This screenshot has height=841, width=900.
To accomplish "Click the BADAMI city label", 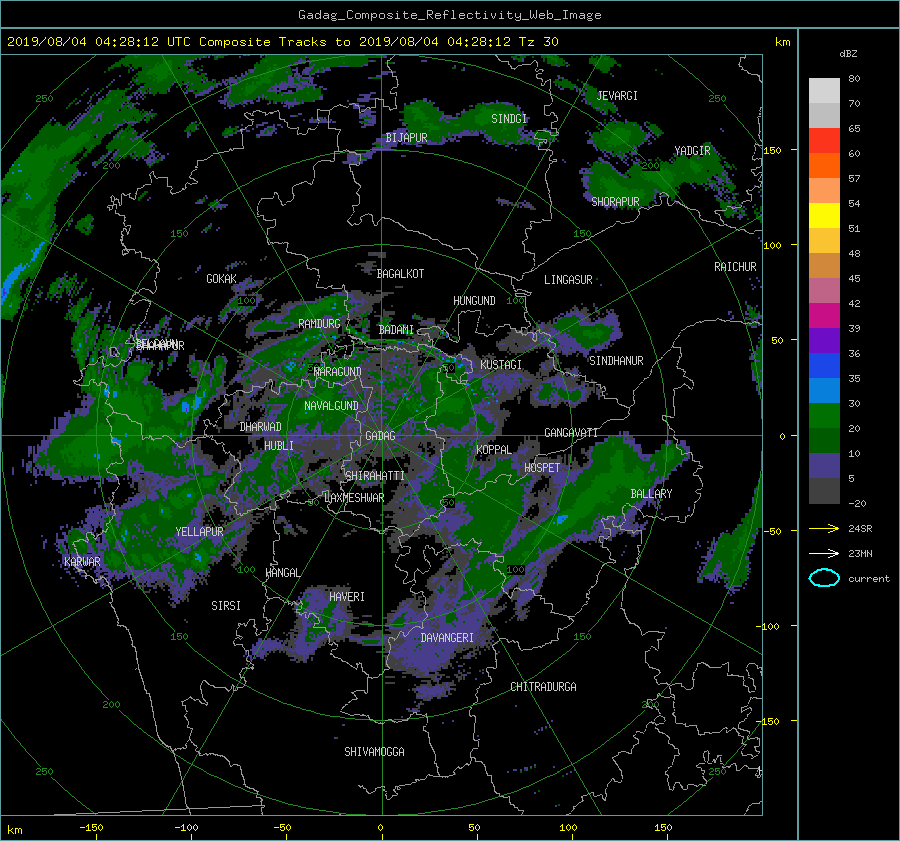I will (x=396, y=330).
